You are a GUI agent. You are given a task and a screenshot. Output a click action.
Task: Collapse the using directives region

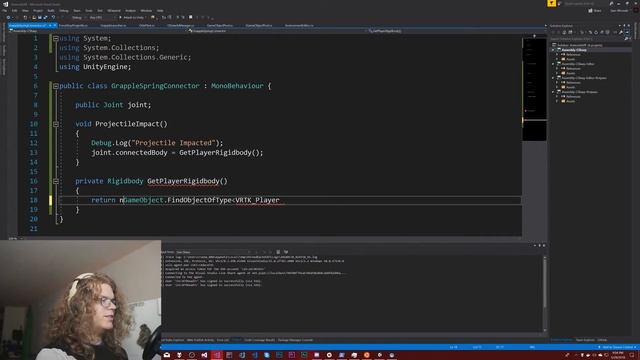56,38
